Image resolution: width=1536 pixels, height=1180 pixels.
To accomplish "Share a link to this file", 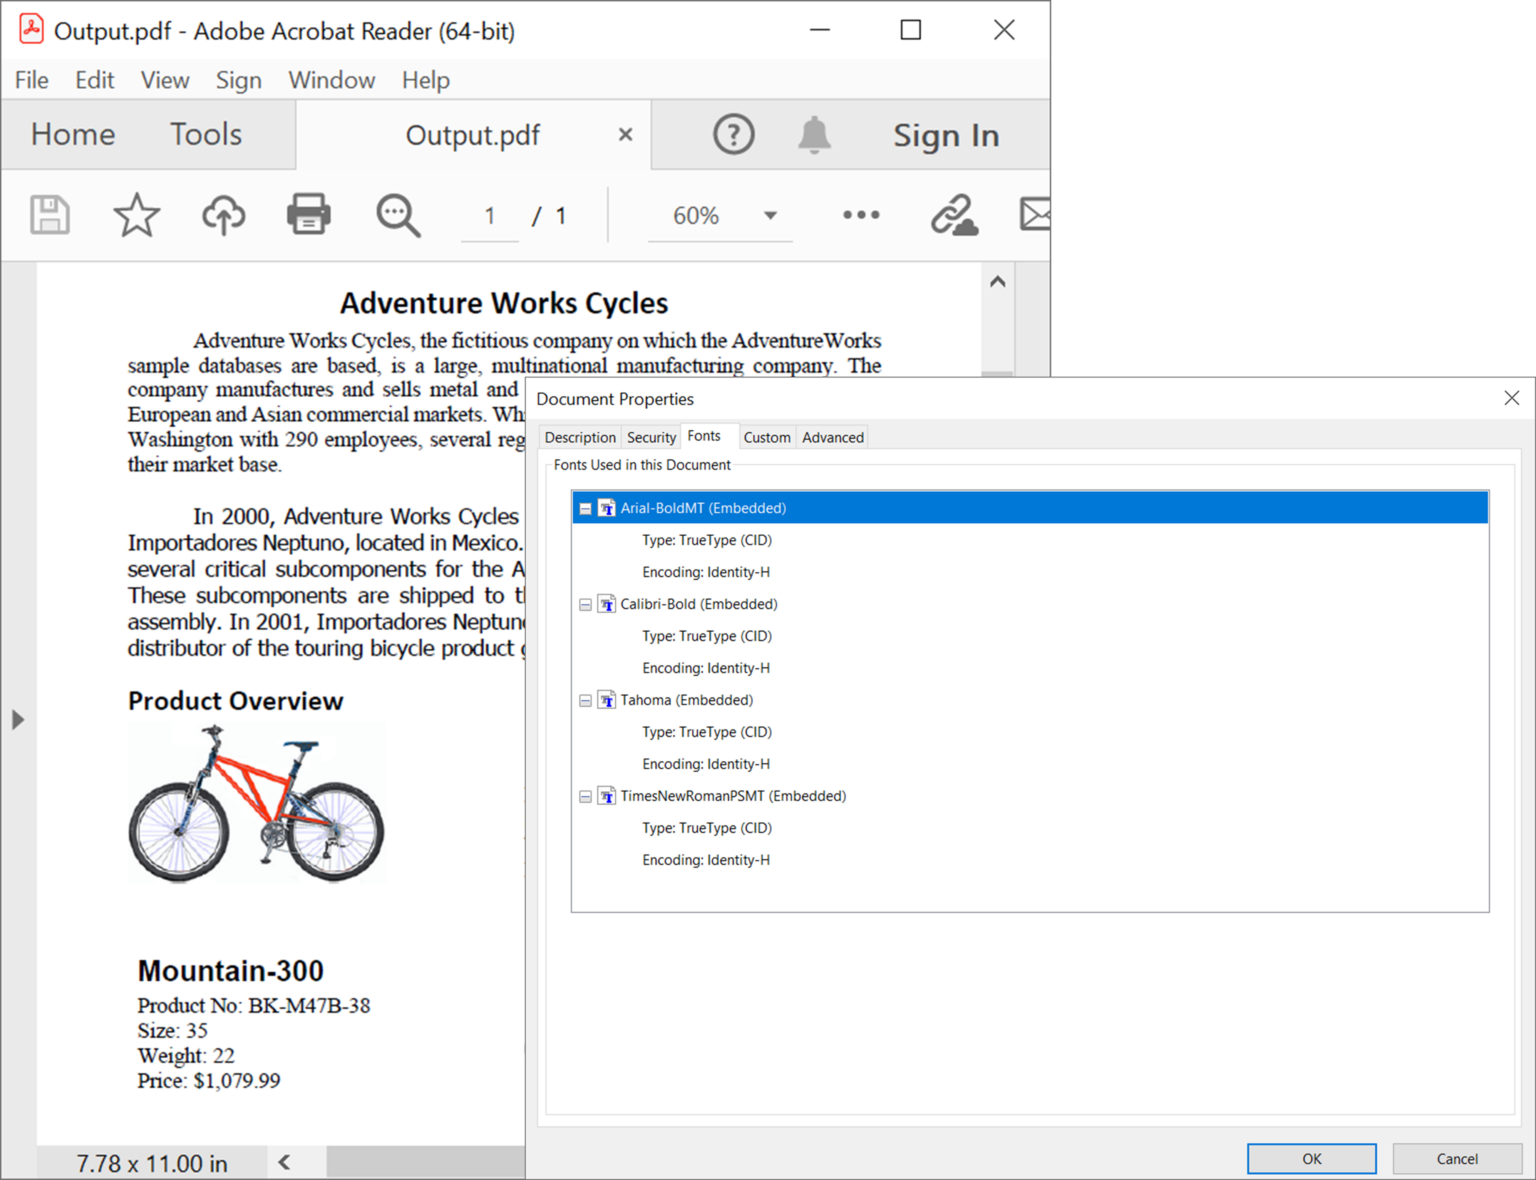I will click(954, 214).
